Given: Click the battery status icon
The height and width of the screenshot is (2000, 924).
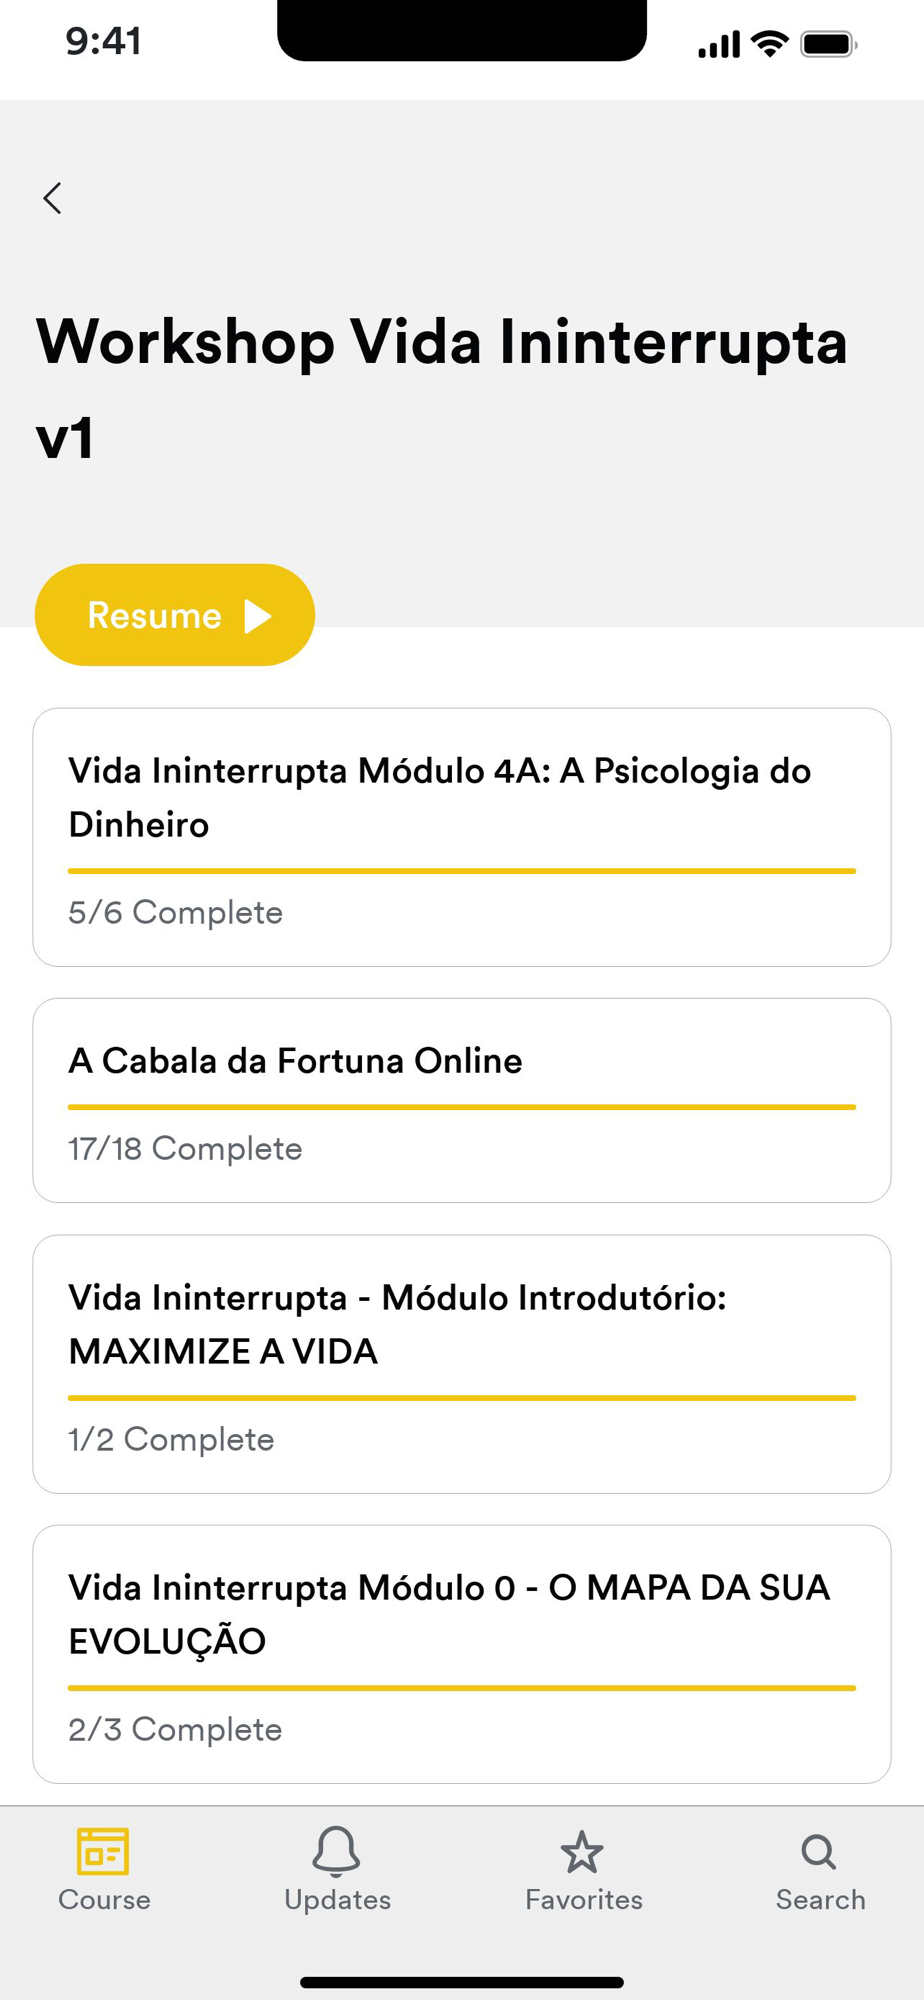Looking at the screenshot, I should click(828, 45).
